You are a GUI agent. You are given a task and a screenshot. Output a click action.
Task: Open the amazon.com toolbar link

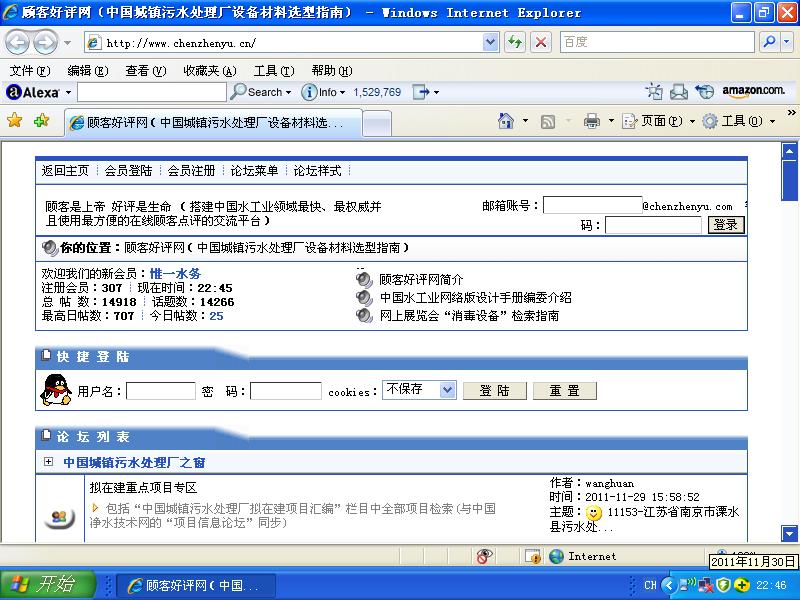pyautogui.click(x=753, y=90)
